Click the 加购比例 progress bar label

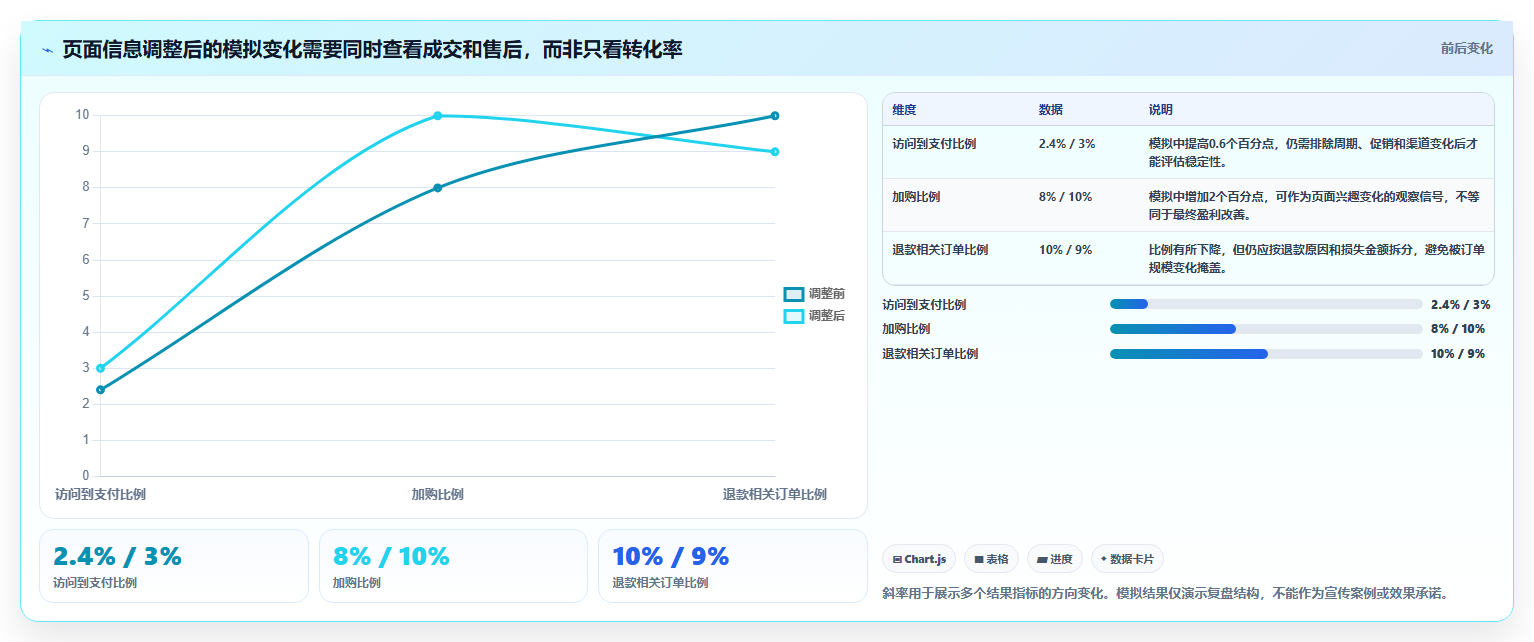[x=906, y=329]
